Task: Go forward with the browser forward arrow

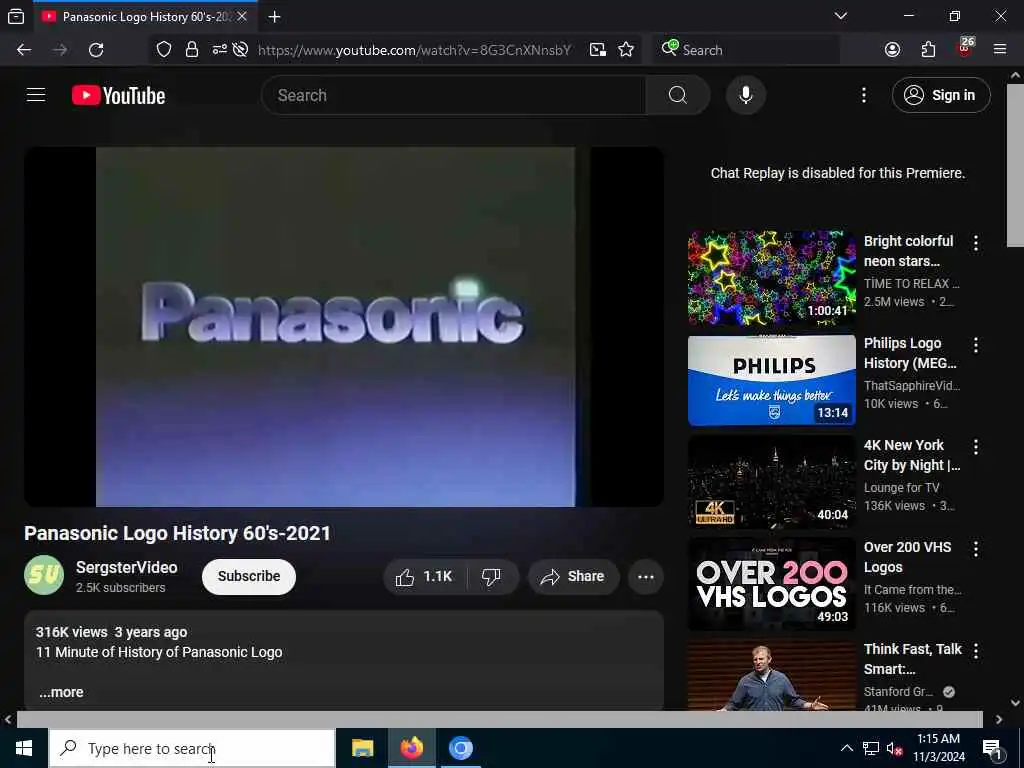Action: 60,50
